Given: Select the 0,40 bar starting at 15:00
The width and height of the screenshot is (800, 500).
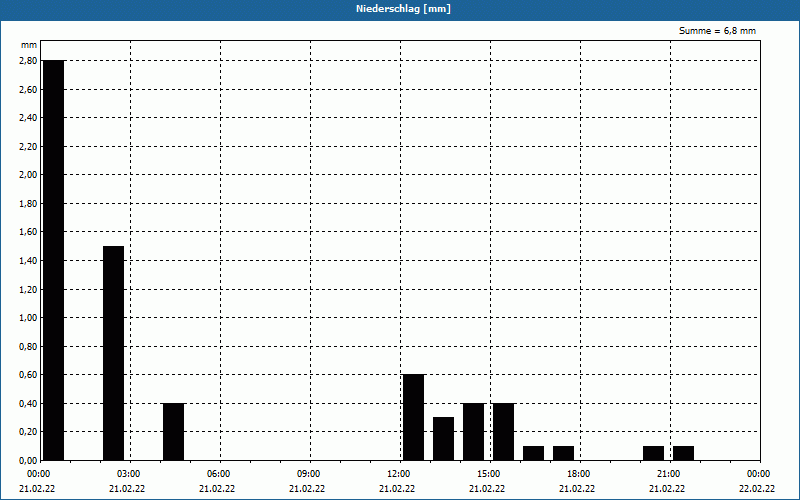Looking at the screenshot, I should [504, 432].
